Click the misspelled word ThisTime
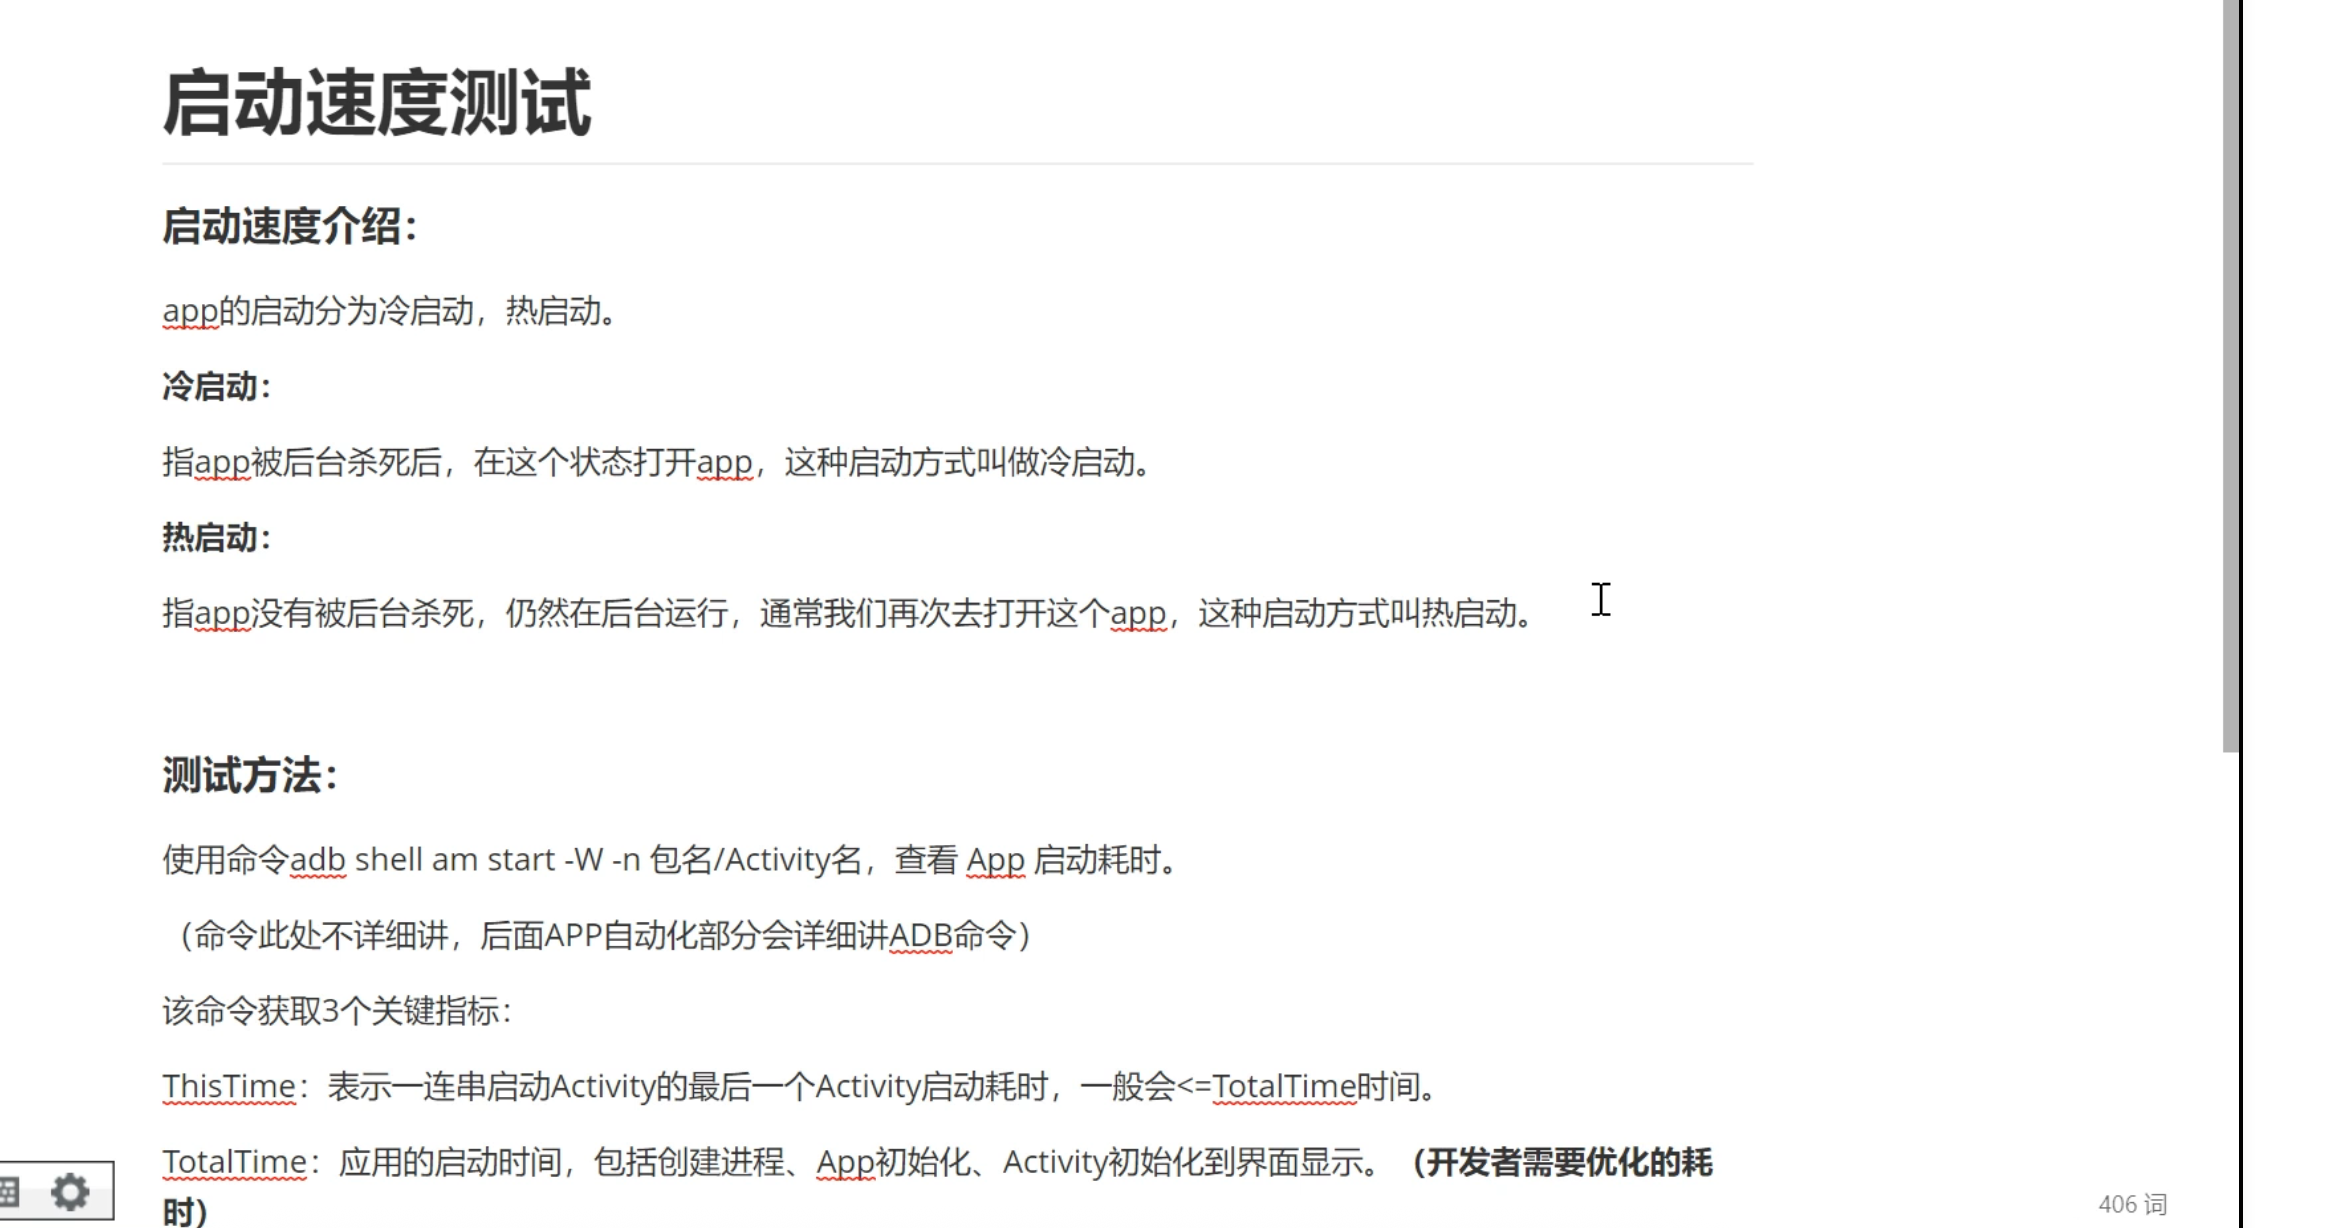2330x1228 pixels. point(229,1086)
